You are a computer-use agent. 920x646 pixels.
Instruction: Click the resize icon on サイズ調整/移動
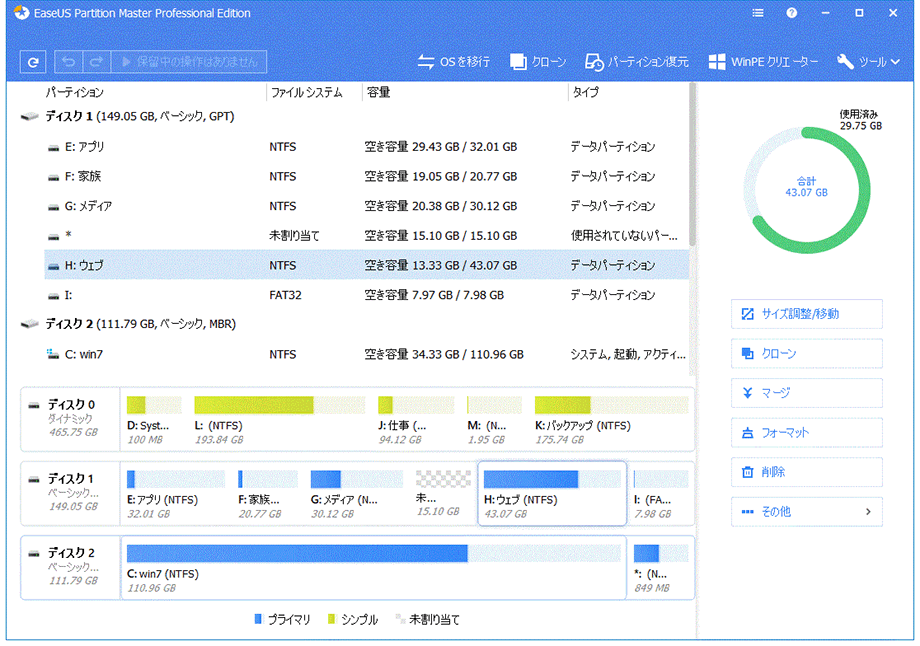[x=748, y=314]
